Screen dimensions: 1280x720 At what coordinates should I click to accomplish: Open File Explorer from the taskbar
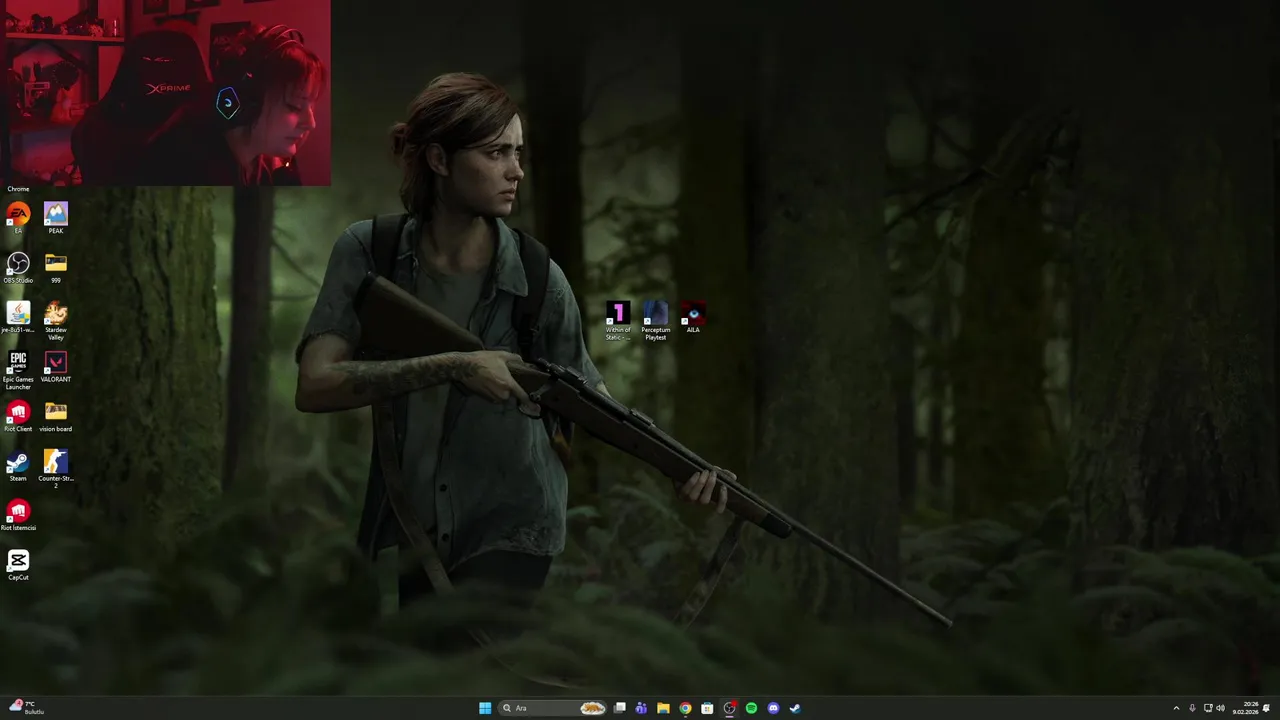663,708
